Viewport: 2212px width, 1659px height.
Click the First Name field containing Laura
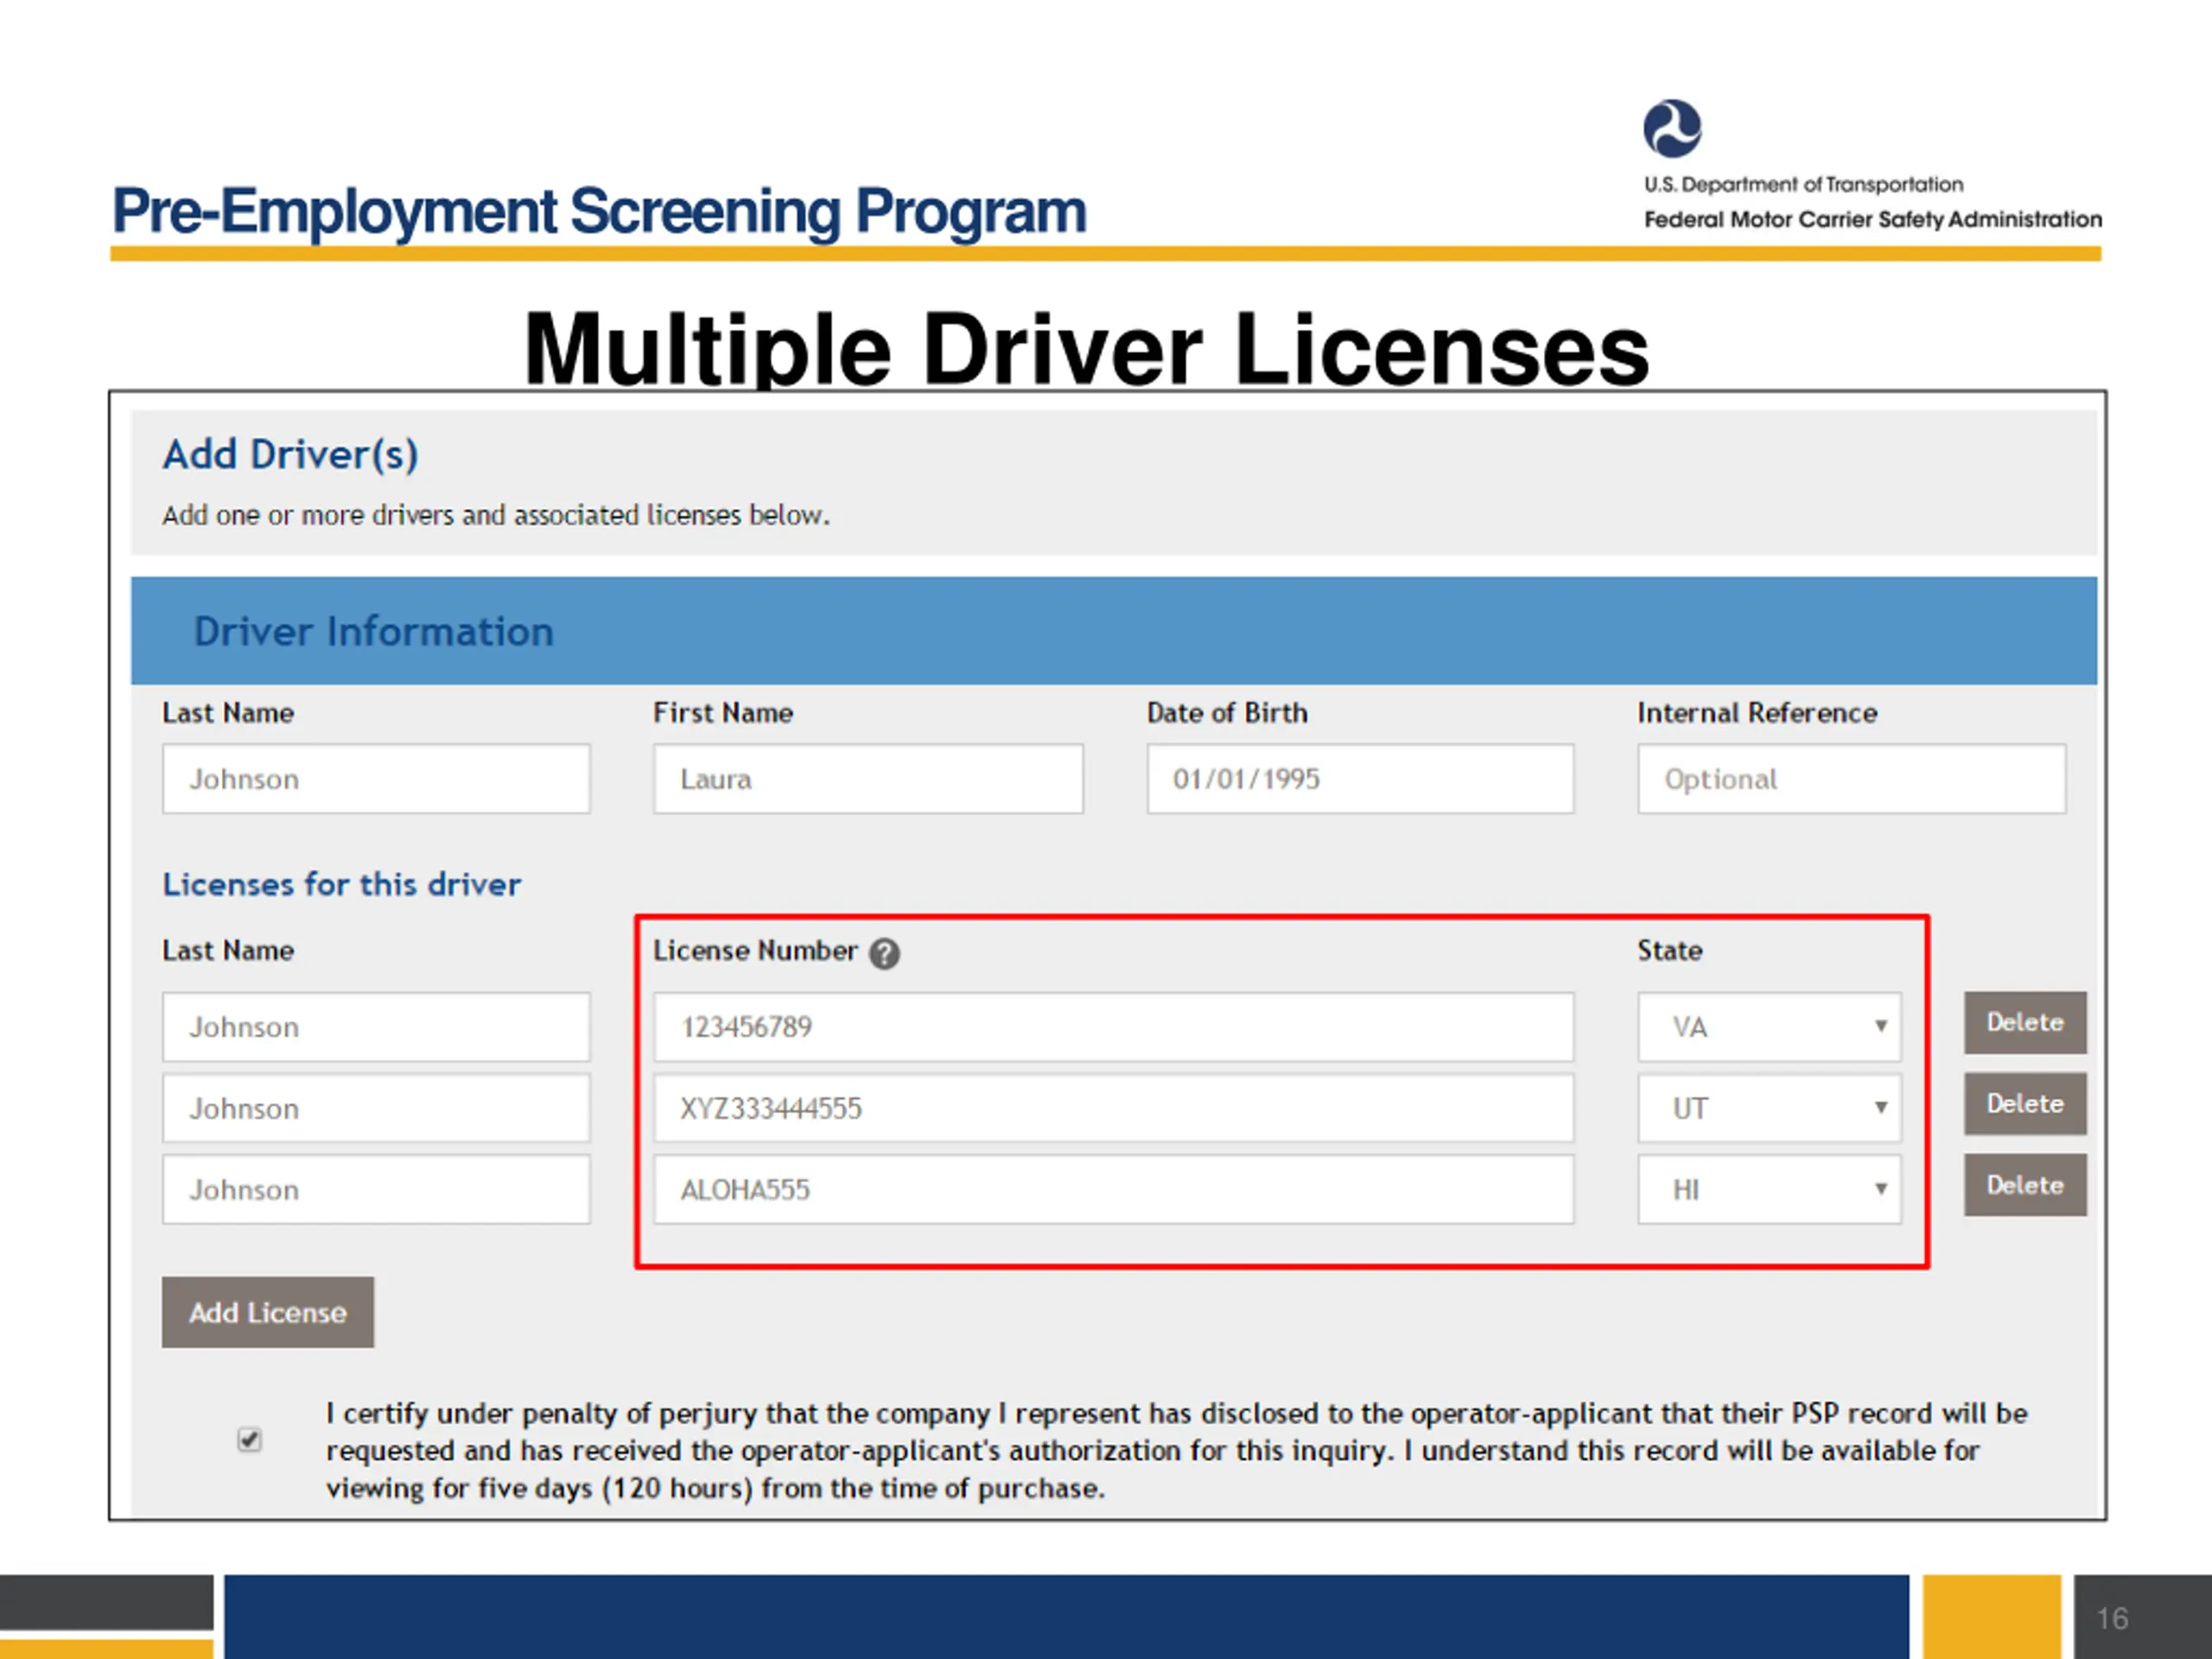pos(868,778)
